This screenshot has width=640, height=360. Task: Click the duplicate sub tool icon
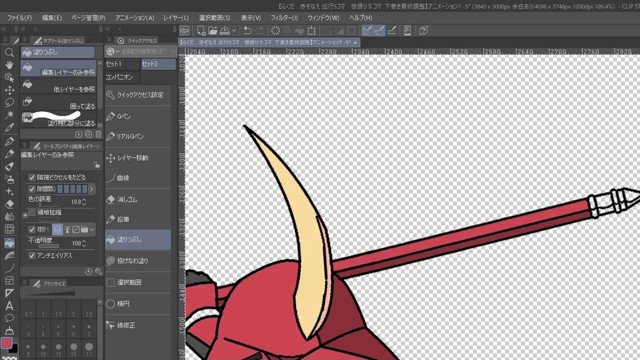pos(88,134)
